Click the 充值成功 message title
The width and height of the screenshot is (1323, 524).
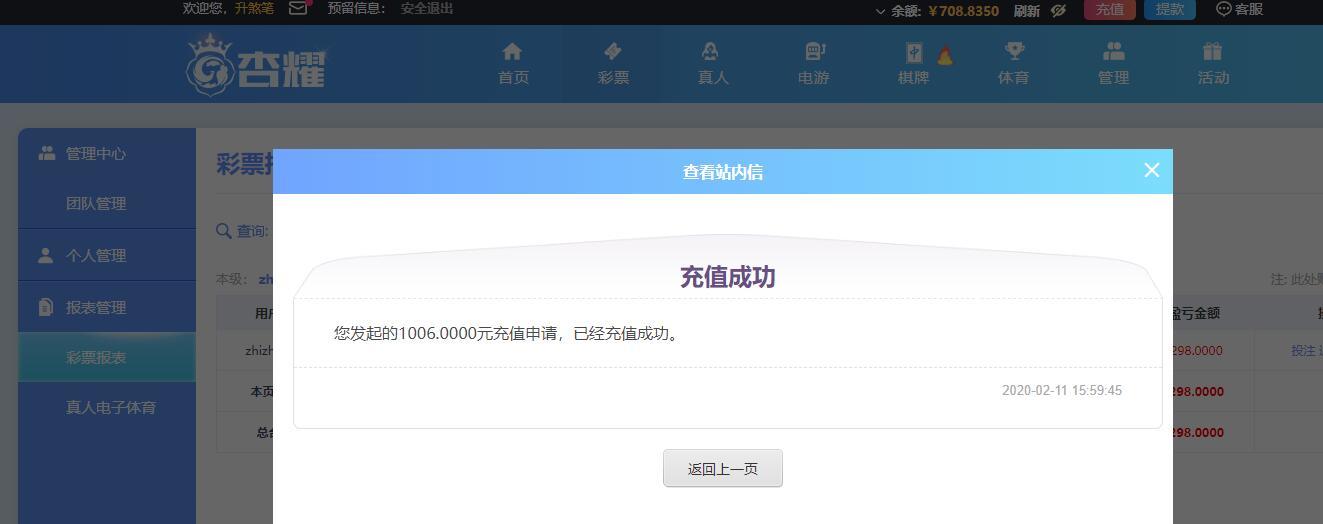[x=728, y=277]
